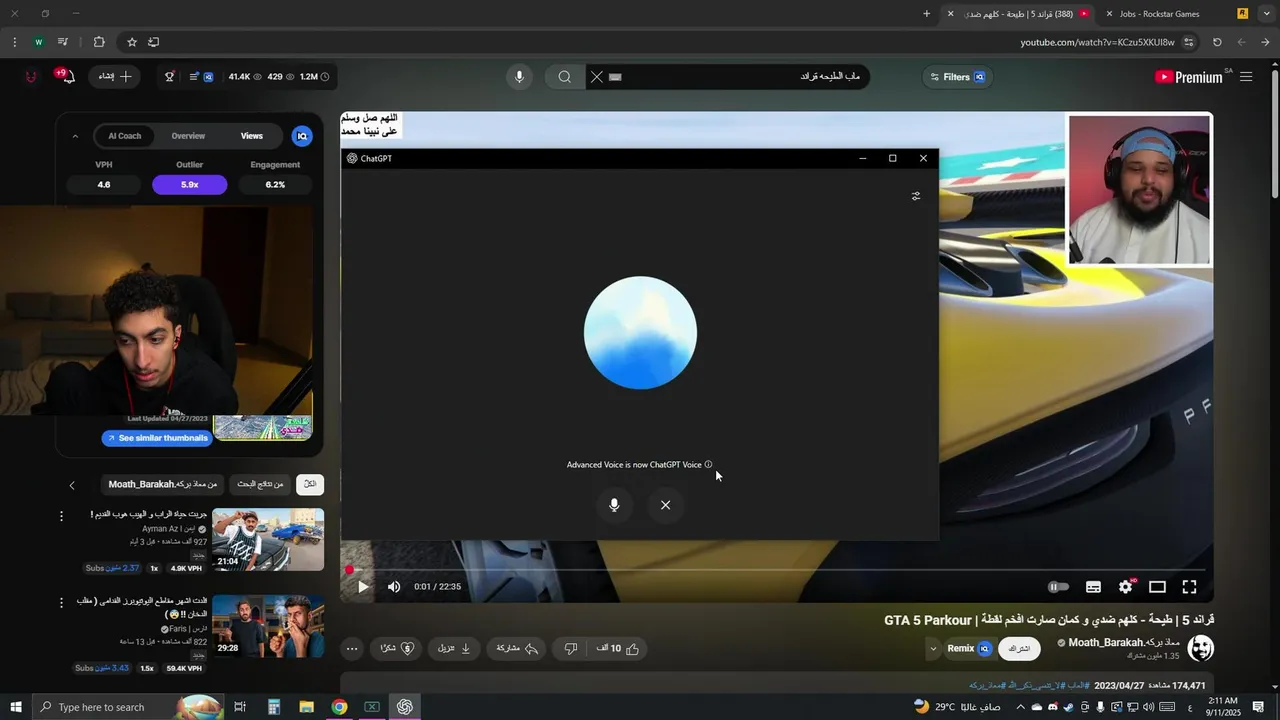The image size is (1280, 720).
Task: Select the AI Coach tab
Action: click(125, 136)
